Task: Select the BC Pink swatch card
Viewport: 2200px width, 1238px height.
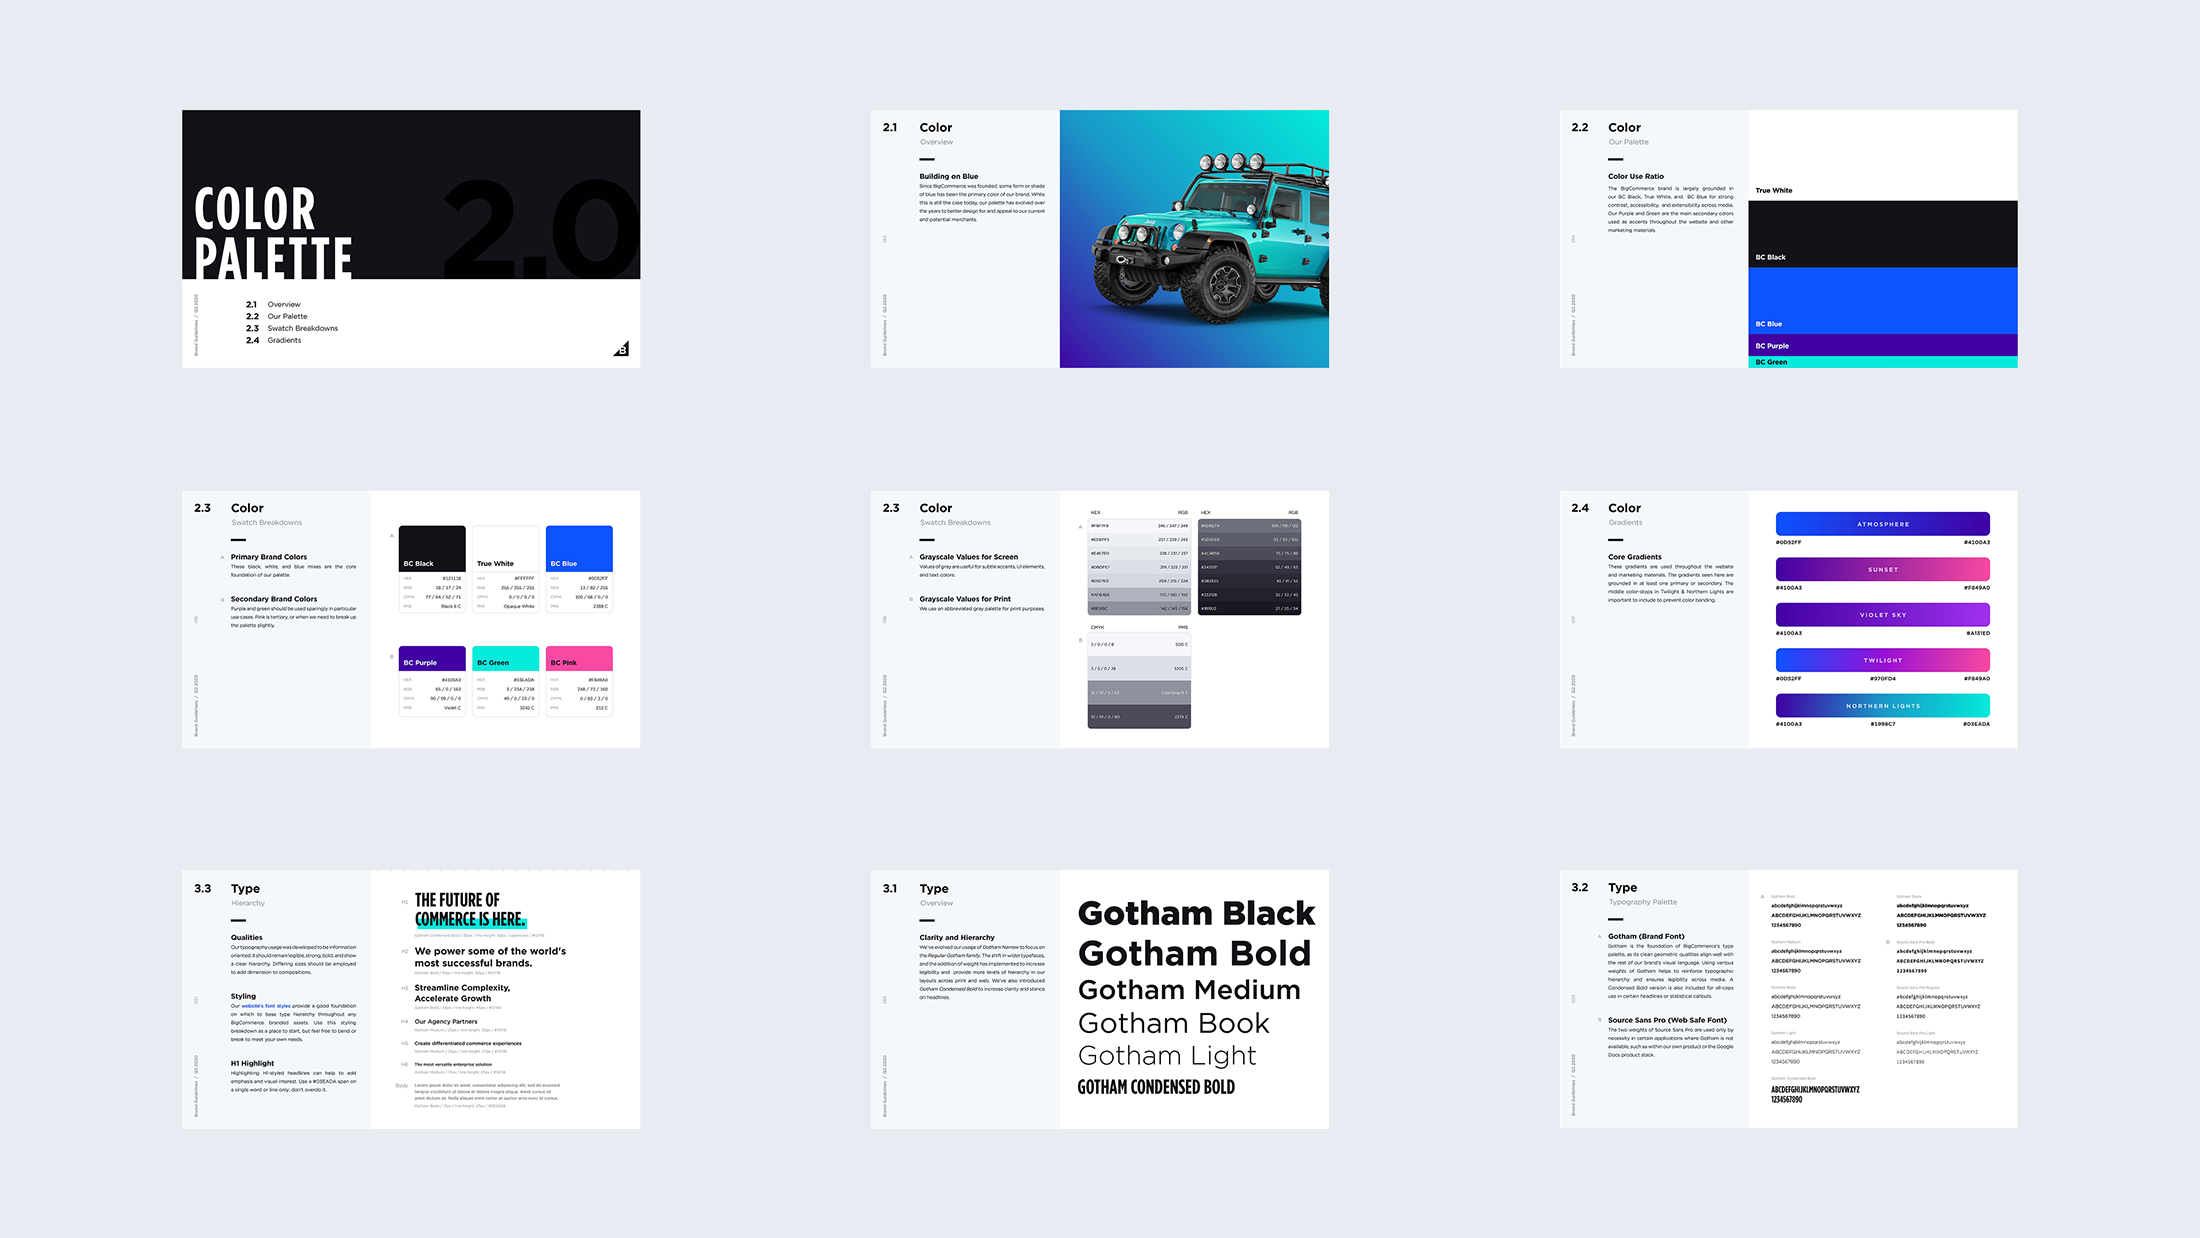Action: click(x=579, y=681)
